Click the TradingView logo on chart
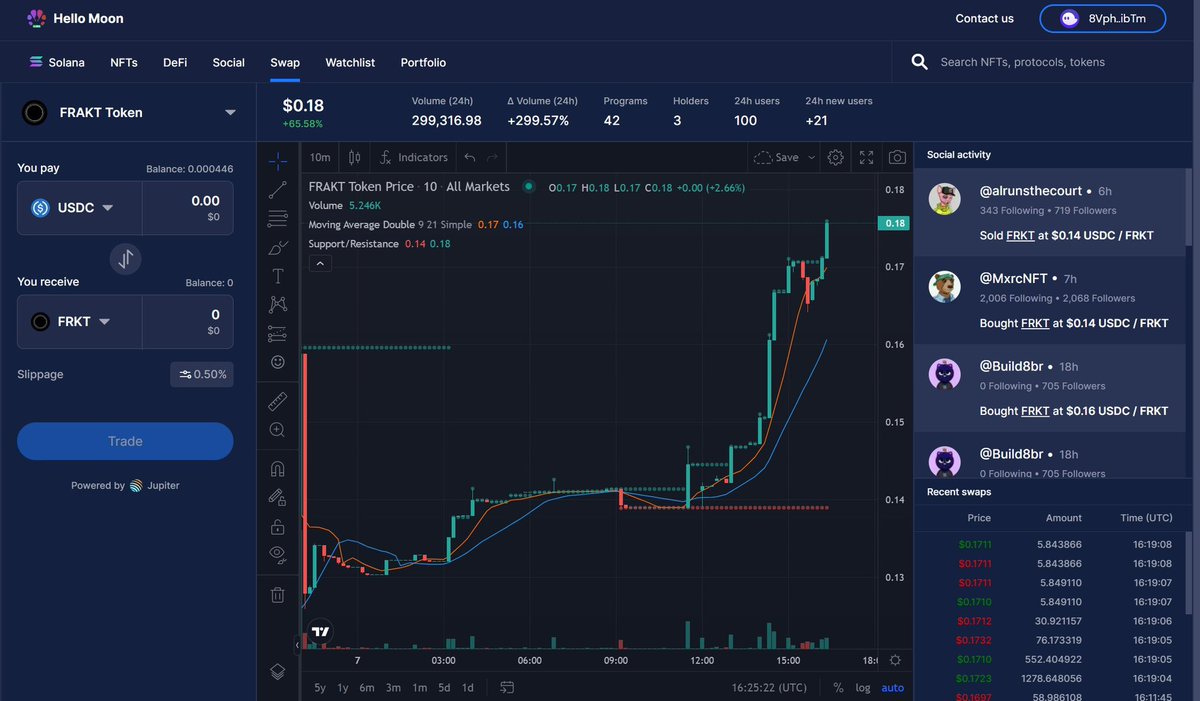 (x=320, y=632)
